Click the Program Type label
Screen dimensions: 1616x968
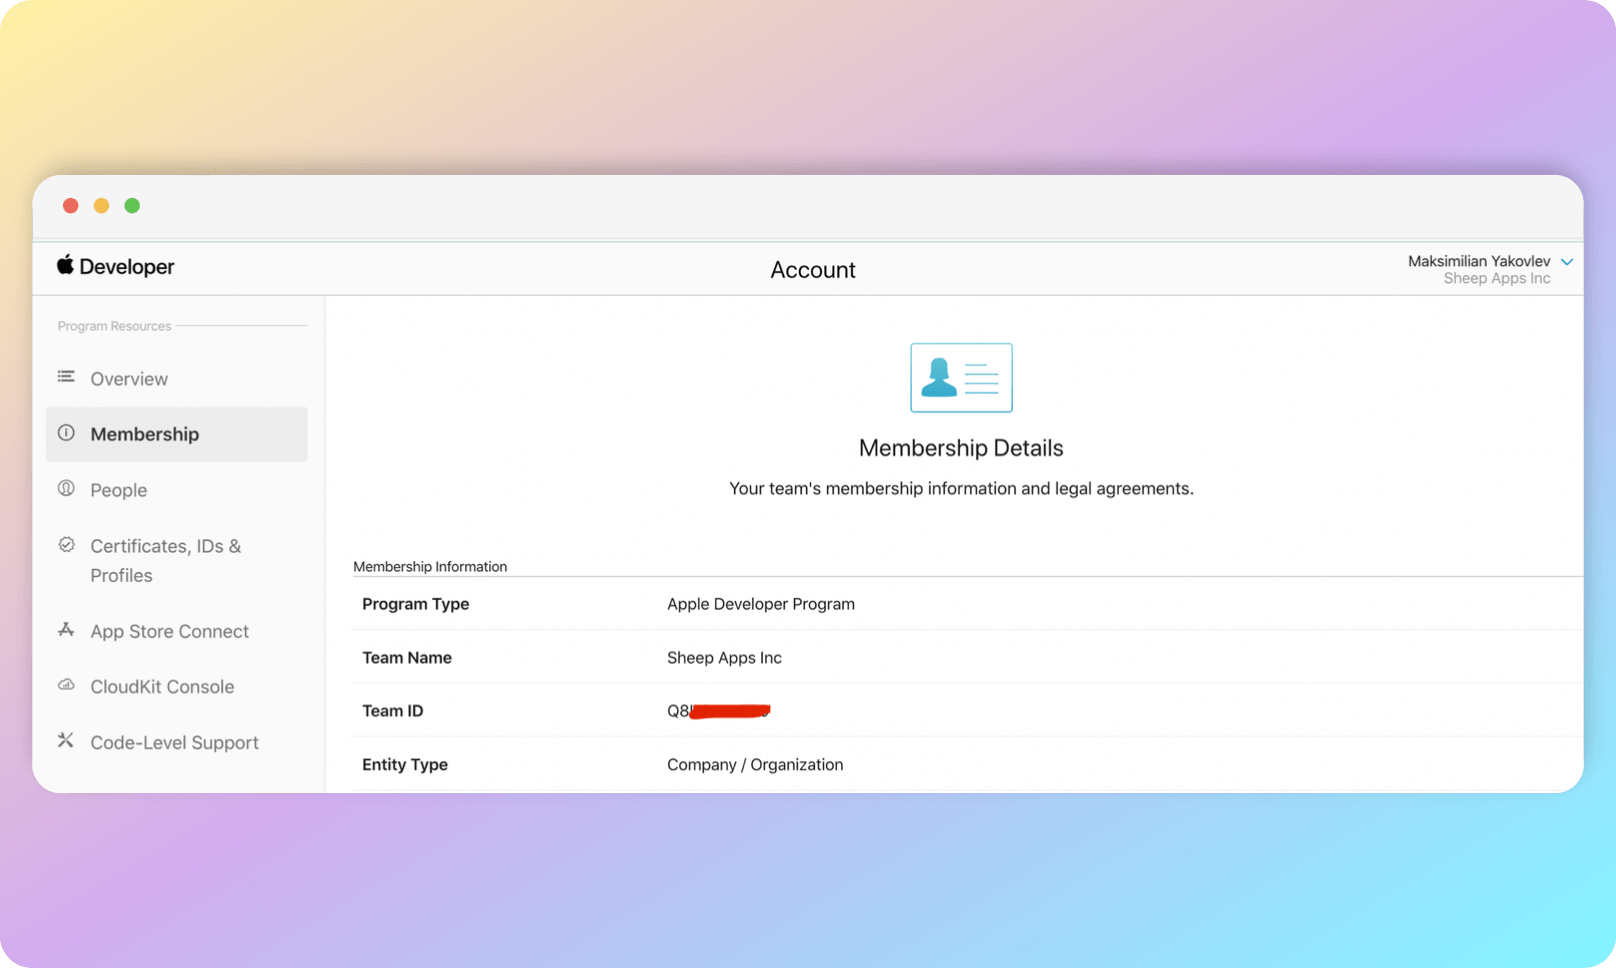tap(416, 604)
